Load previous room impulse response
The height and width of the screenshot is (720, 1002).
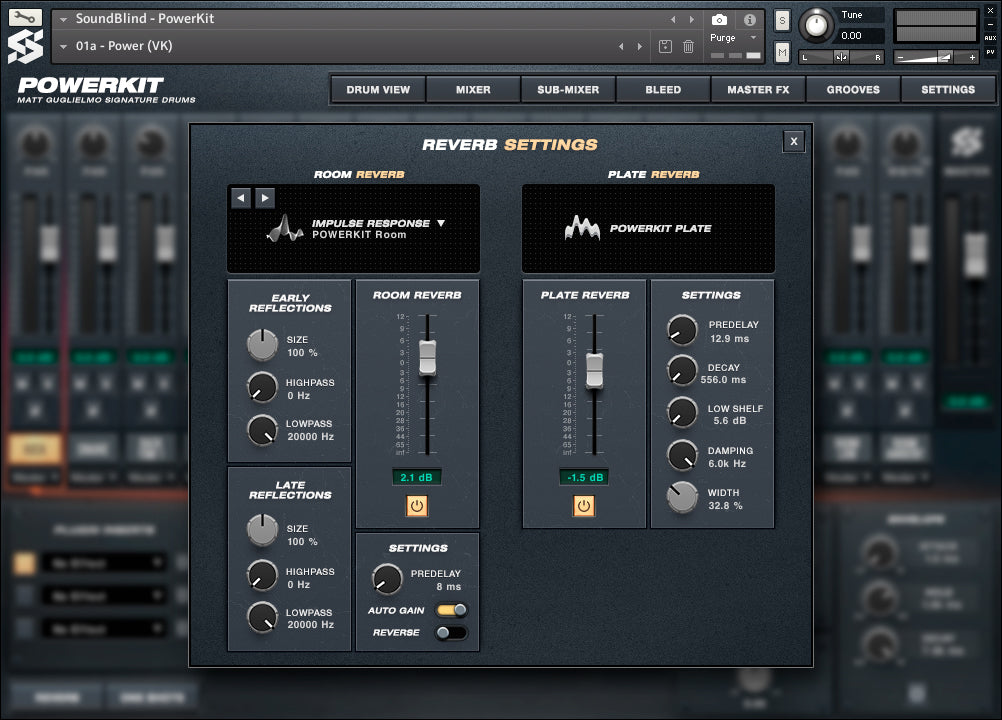[240, 198]
